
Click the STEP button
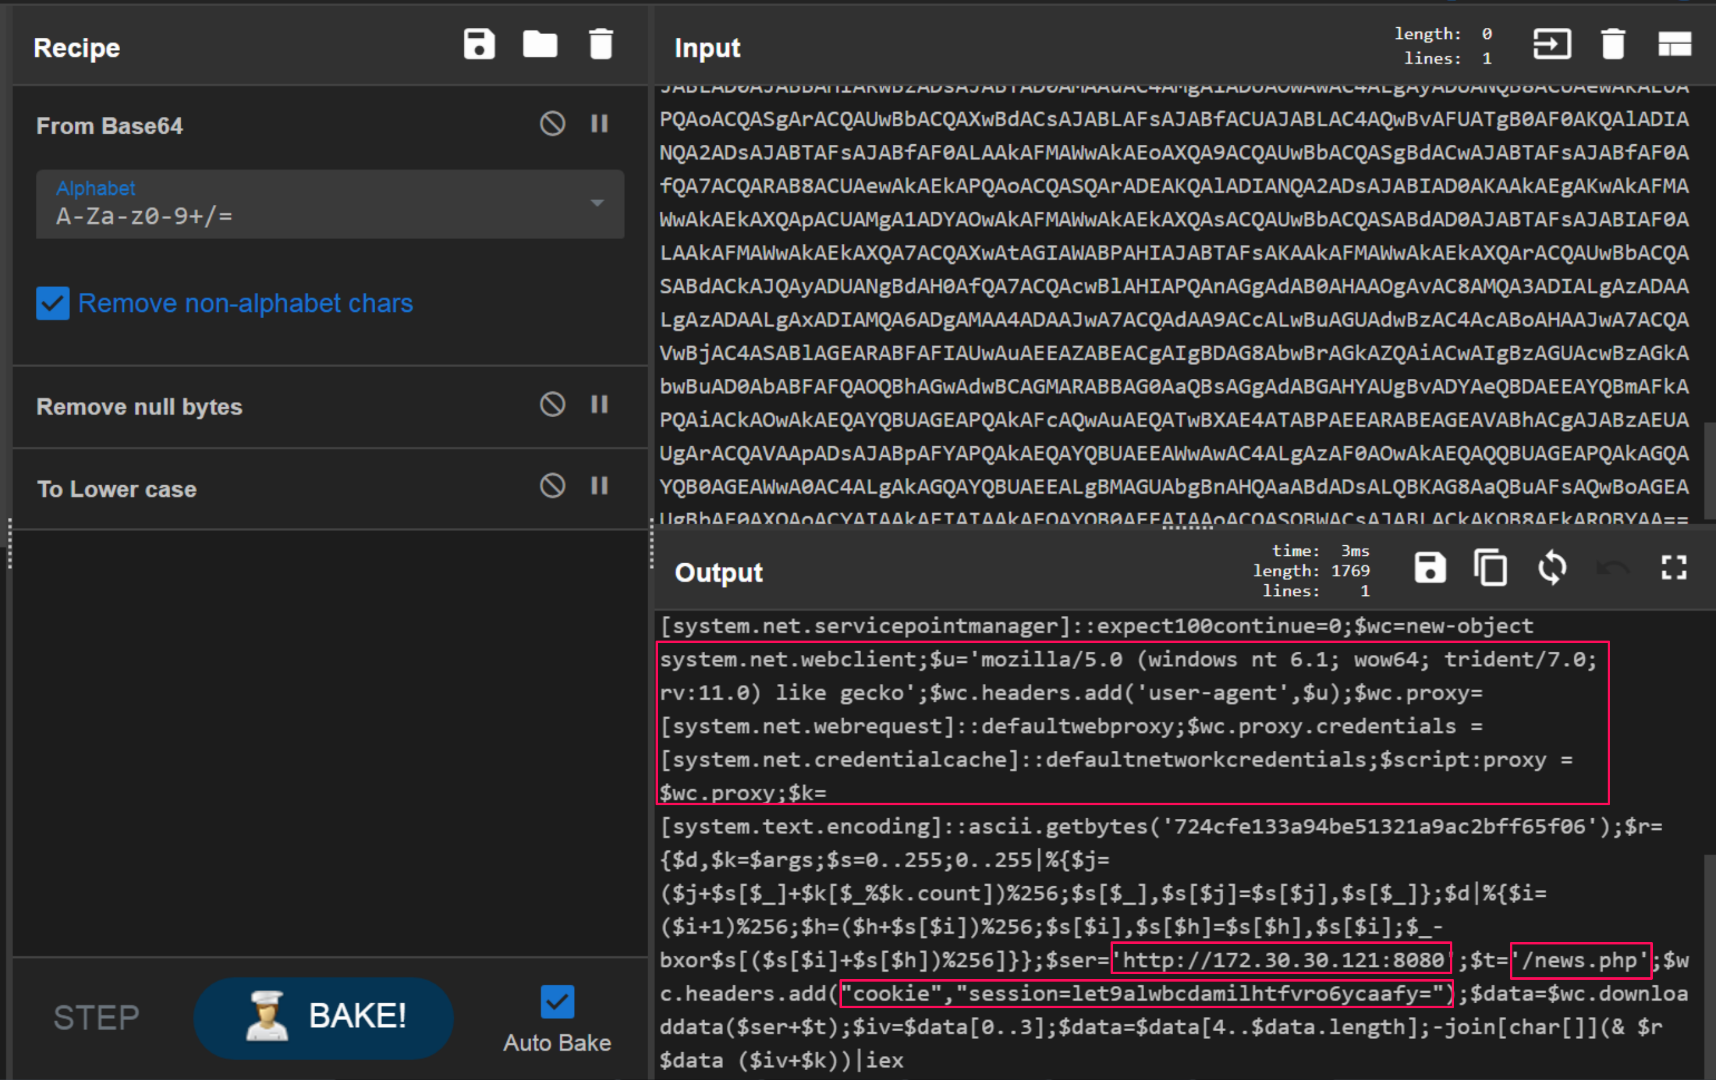pos(95,1018)
